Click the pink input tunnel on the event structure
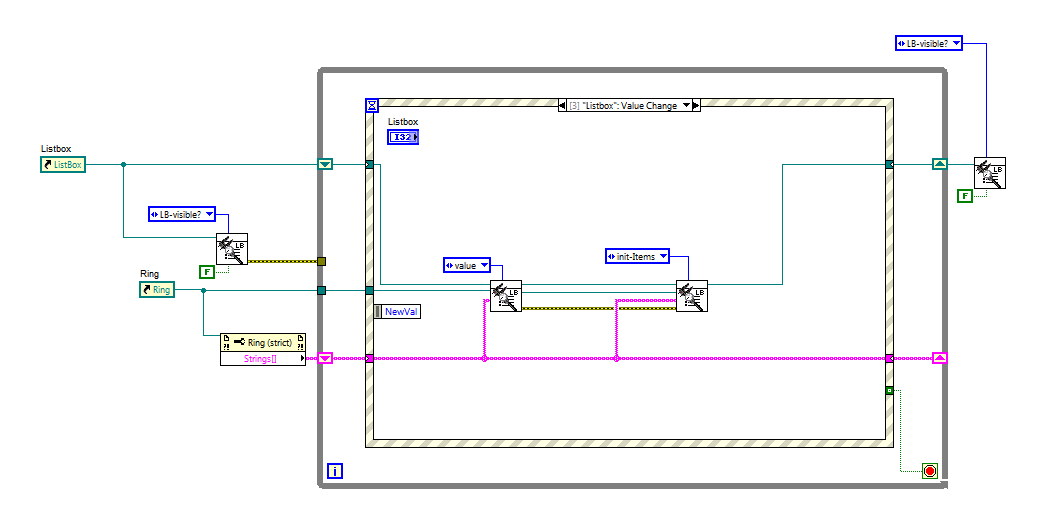The height and width of the screenshot is (531, 1040). pyautogui.click(x=369, y=359)
